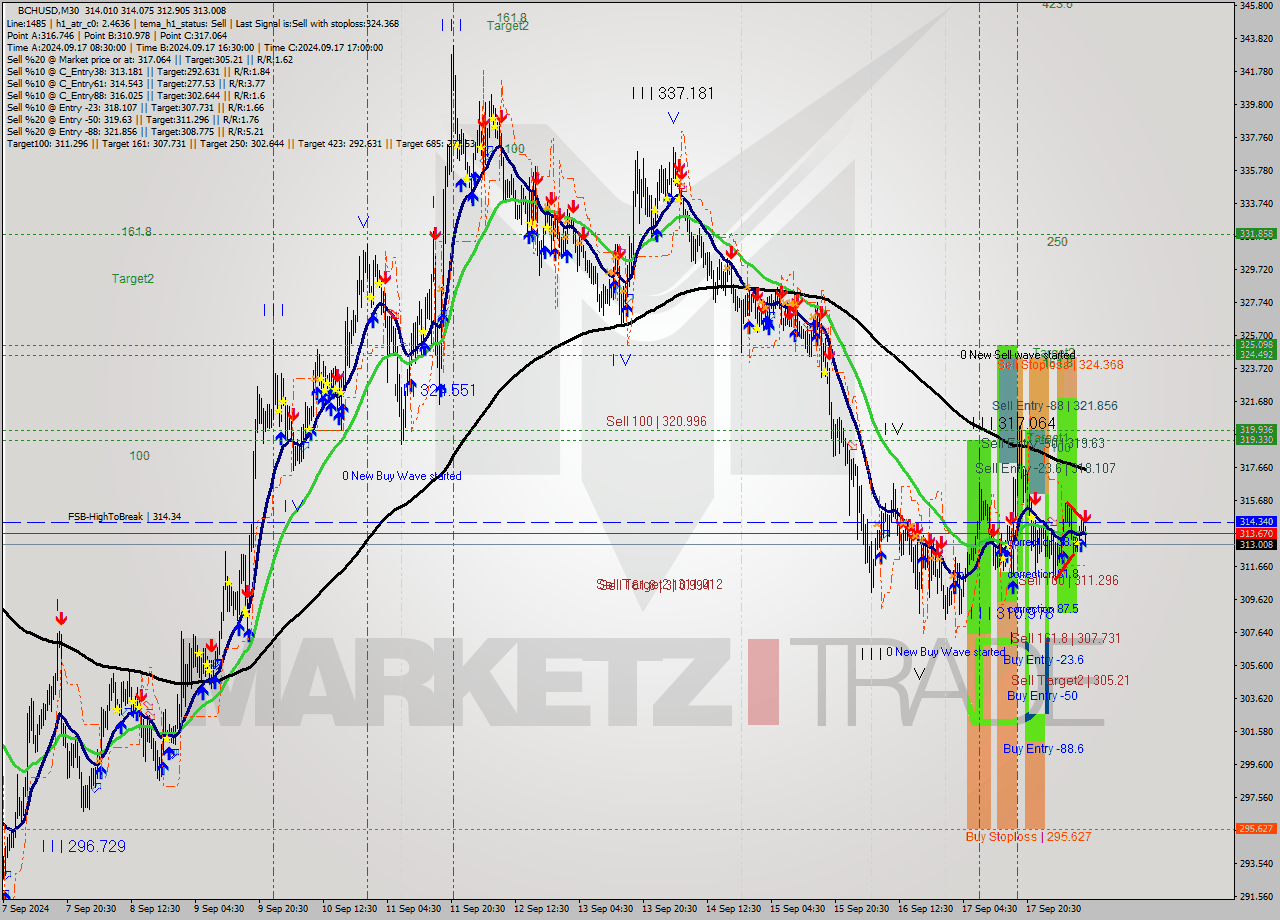Select the Sell Entry -88 | 321.856 label

[x=1055, y=405]
